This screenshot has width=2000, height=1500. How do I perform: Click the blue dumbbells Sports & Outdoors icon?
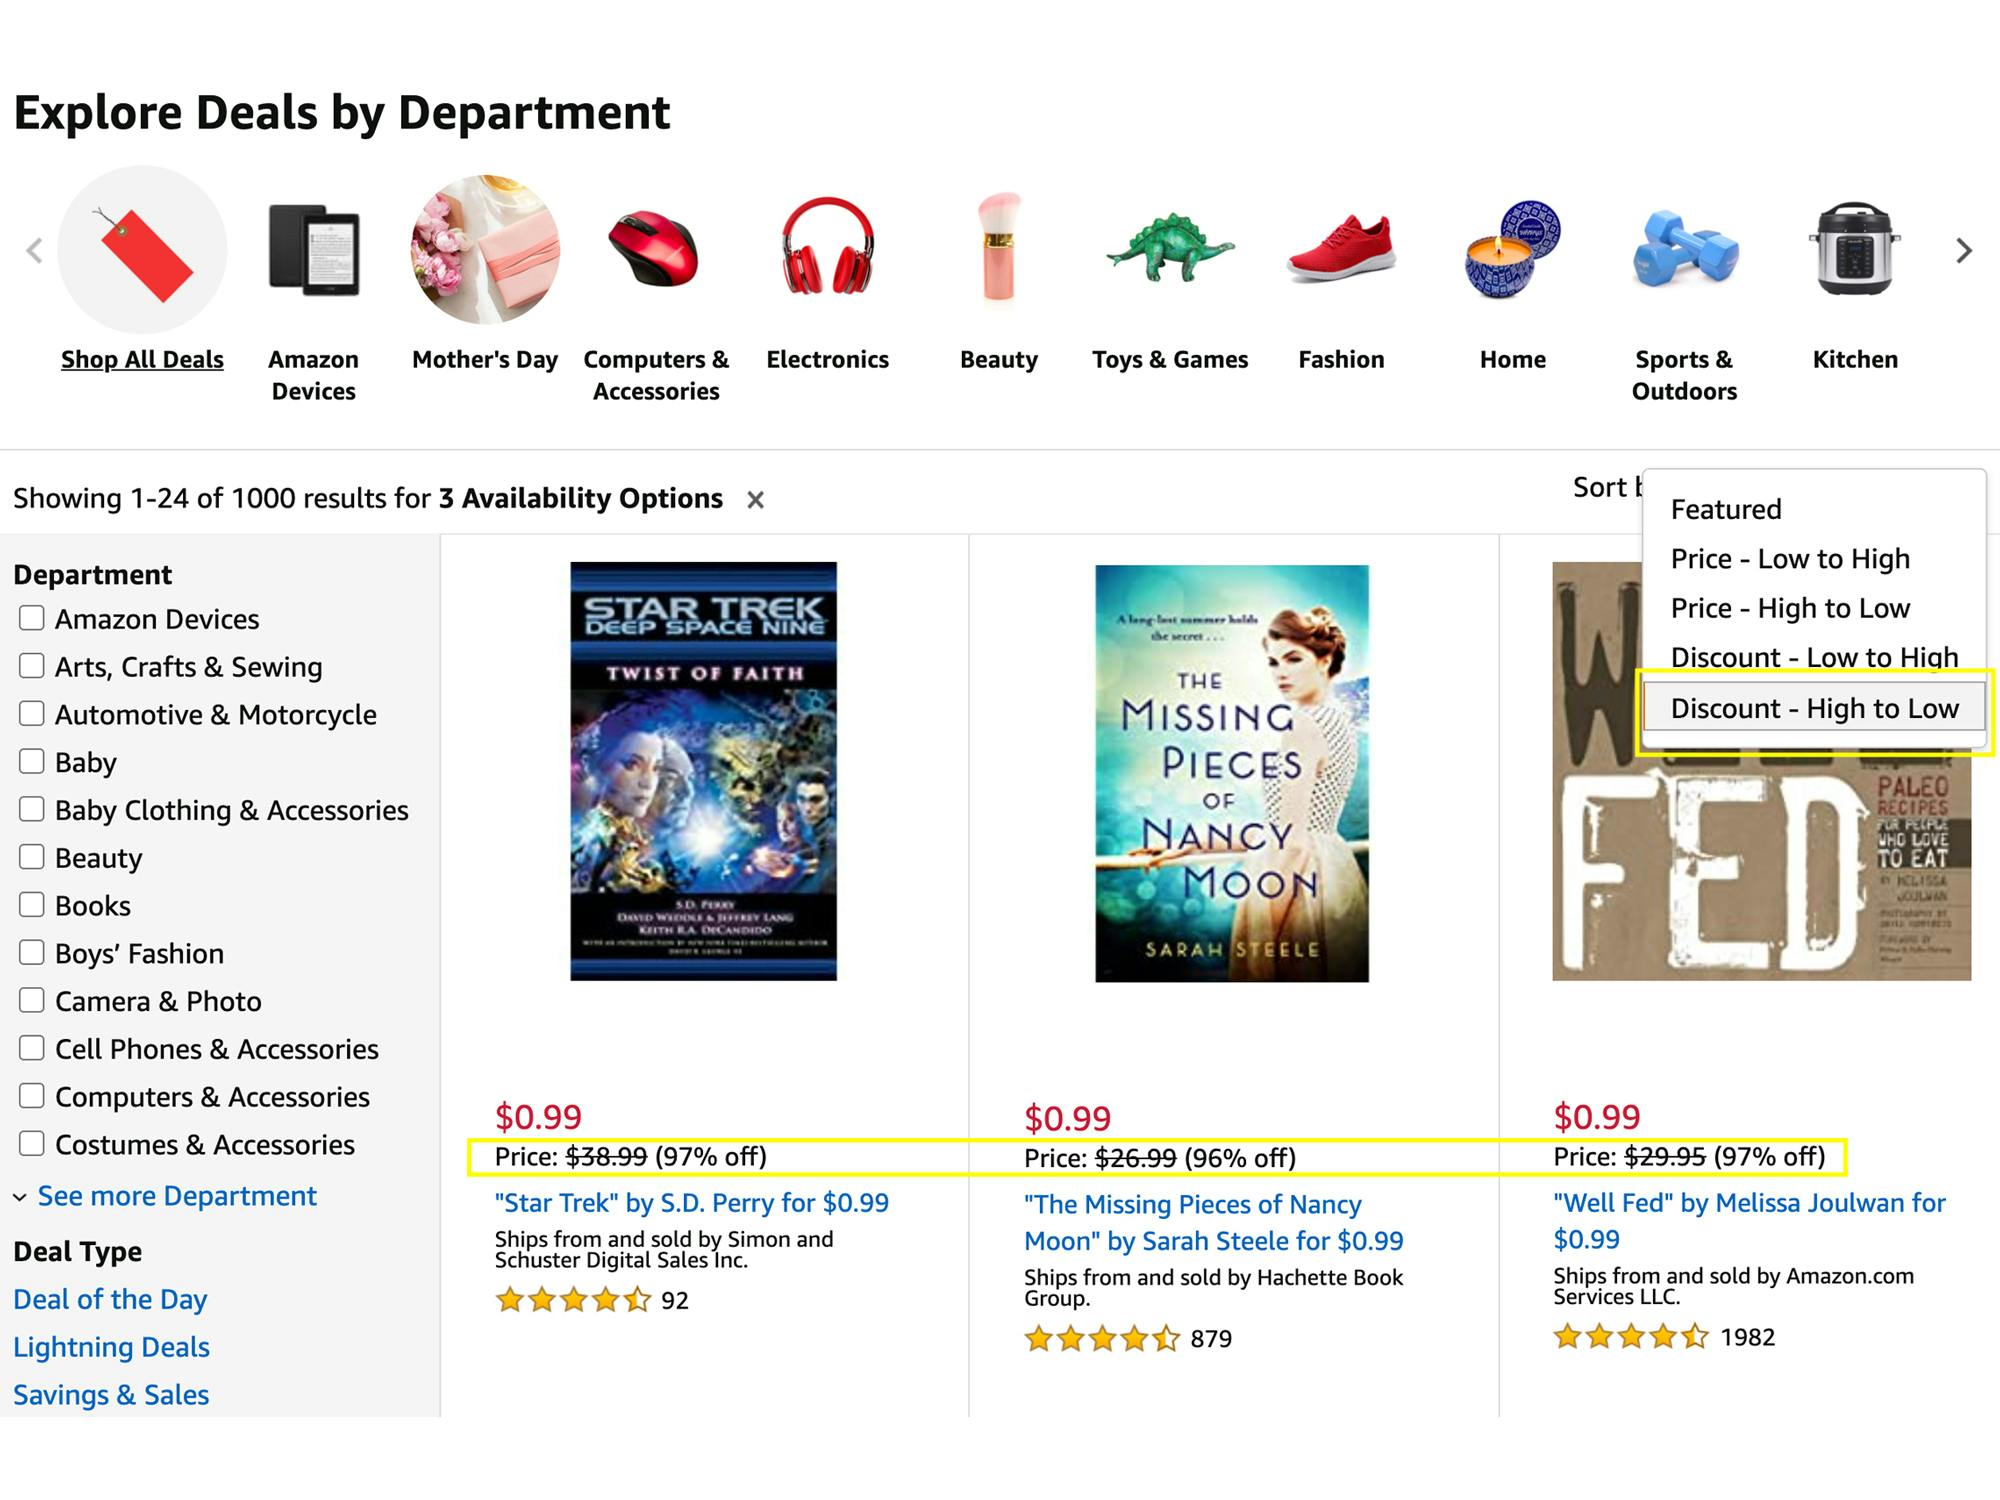(x=1684, y=250)
